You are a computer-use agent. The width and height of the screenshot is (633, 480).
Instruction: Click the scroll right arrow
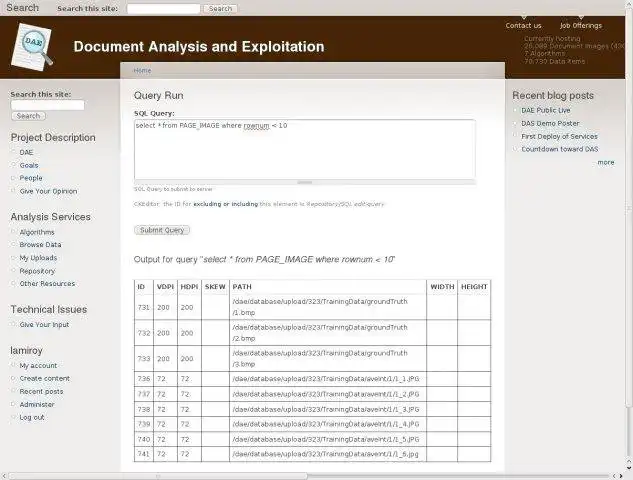622,476
